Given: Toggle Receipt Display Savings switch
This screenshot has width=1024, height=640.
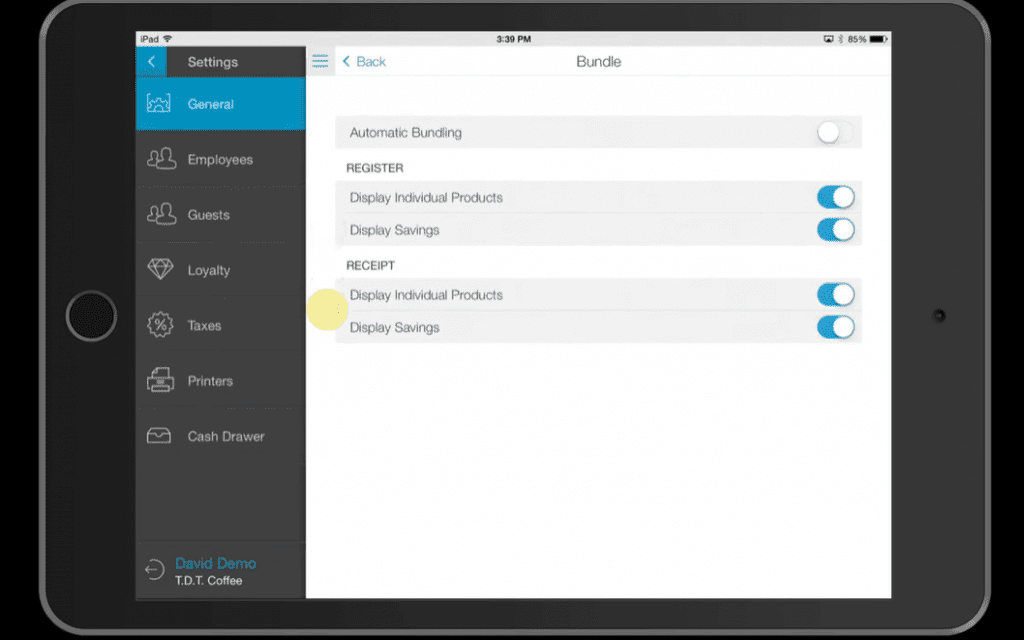Looking at the screenshot, I should click(835, 327).
